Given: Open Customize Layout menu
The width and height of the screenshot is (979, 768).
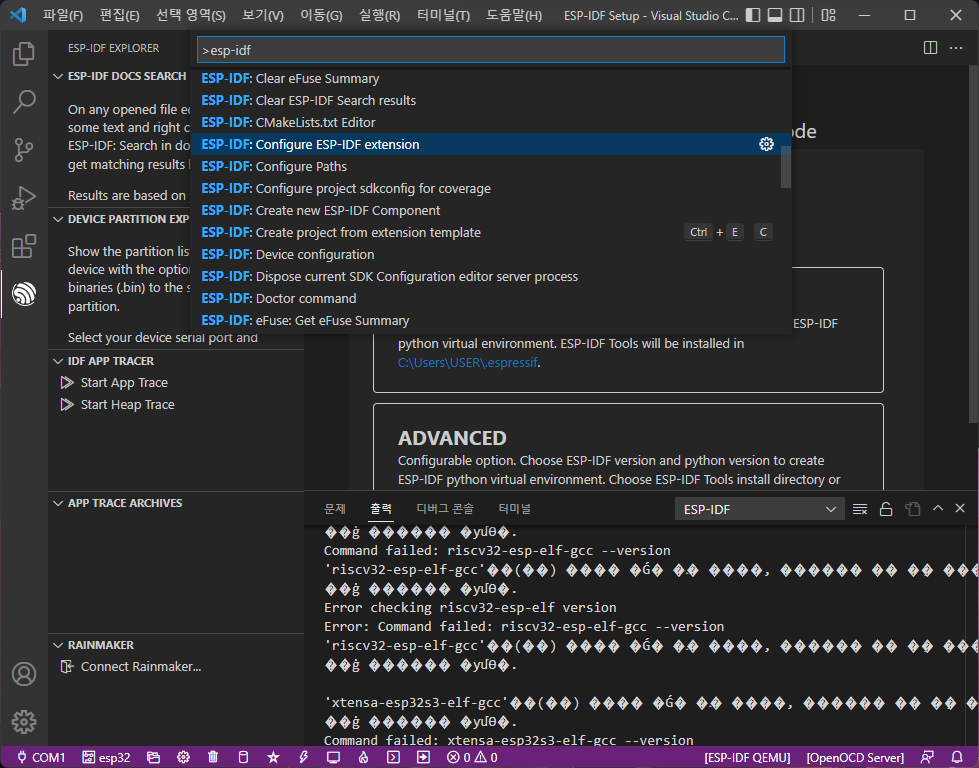Looking at the screenshot, I should (x=829, y=15).
